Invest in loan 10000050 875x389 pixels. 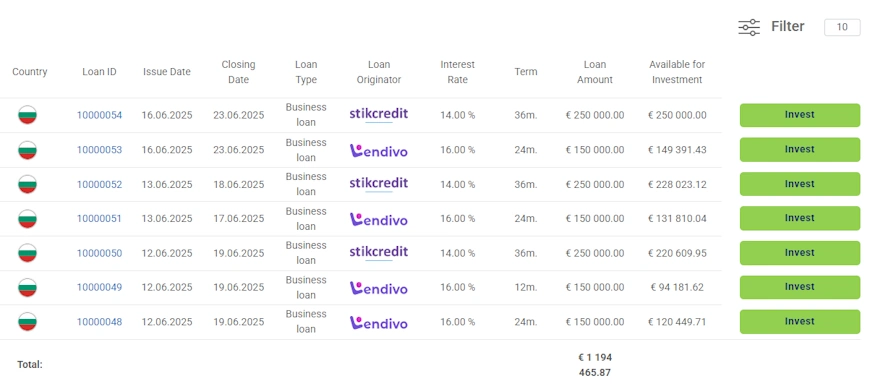[800, 253]
